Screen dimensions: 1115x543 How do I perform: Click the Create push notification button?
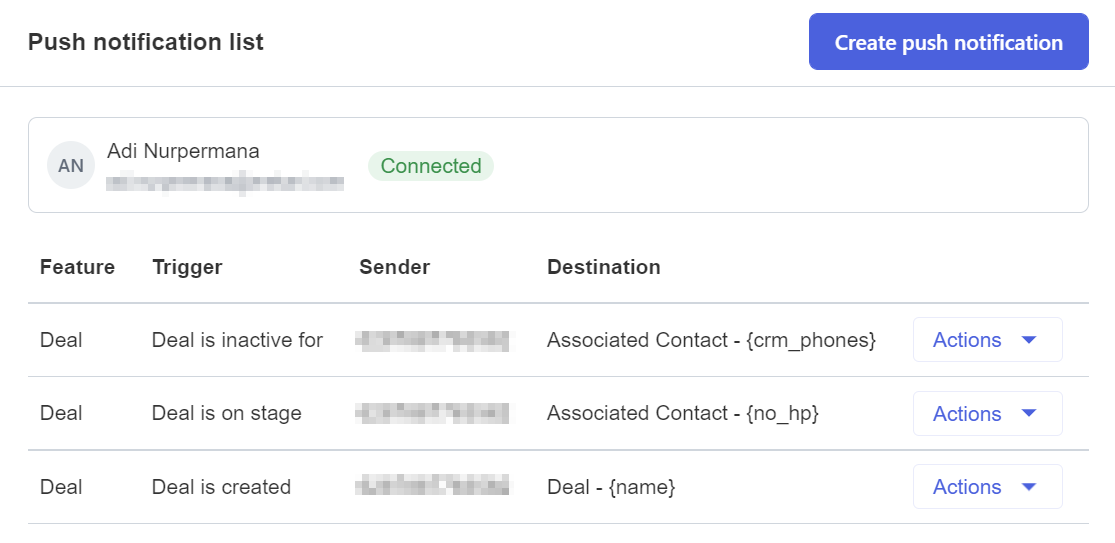pos(949,41)
